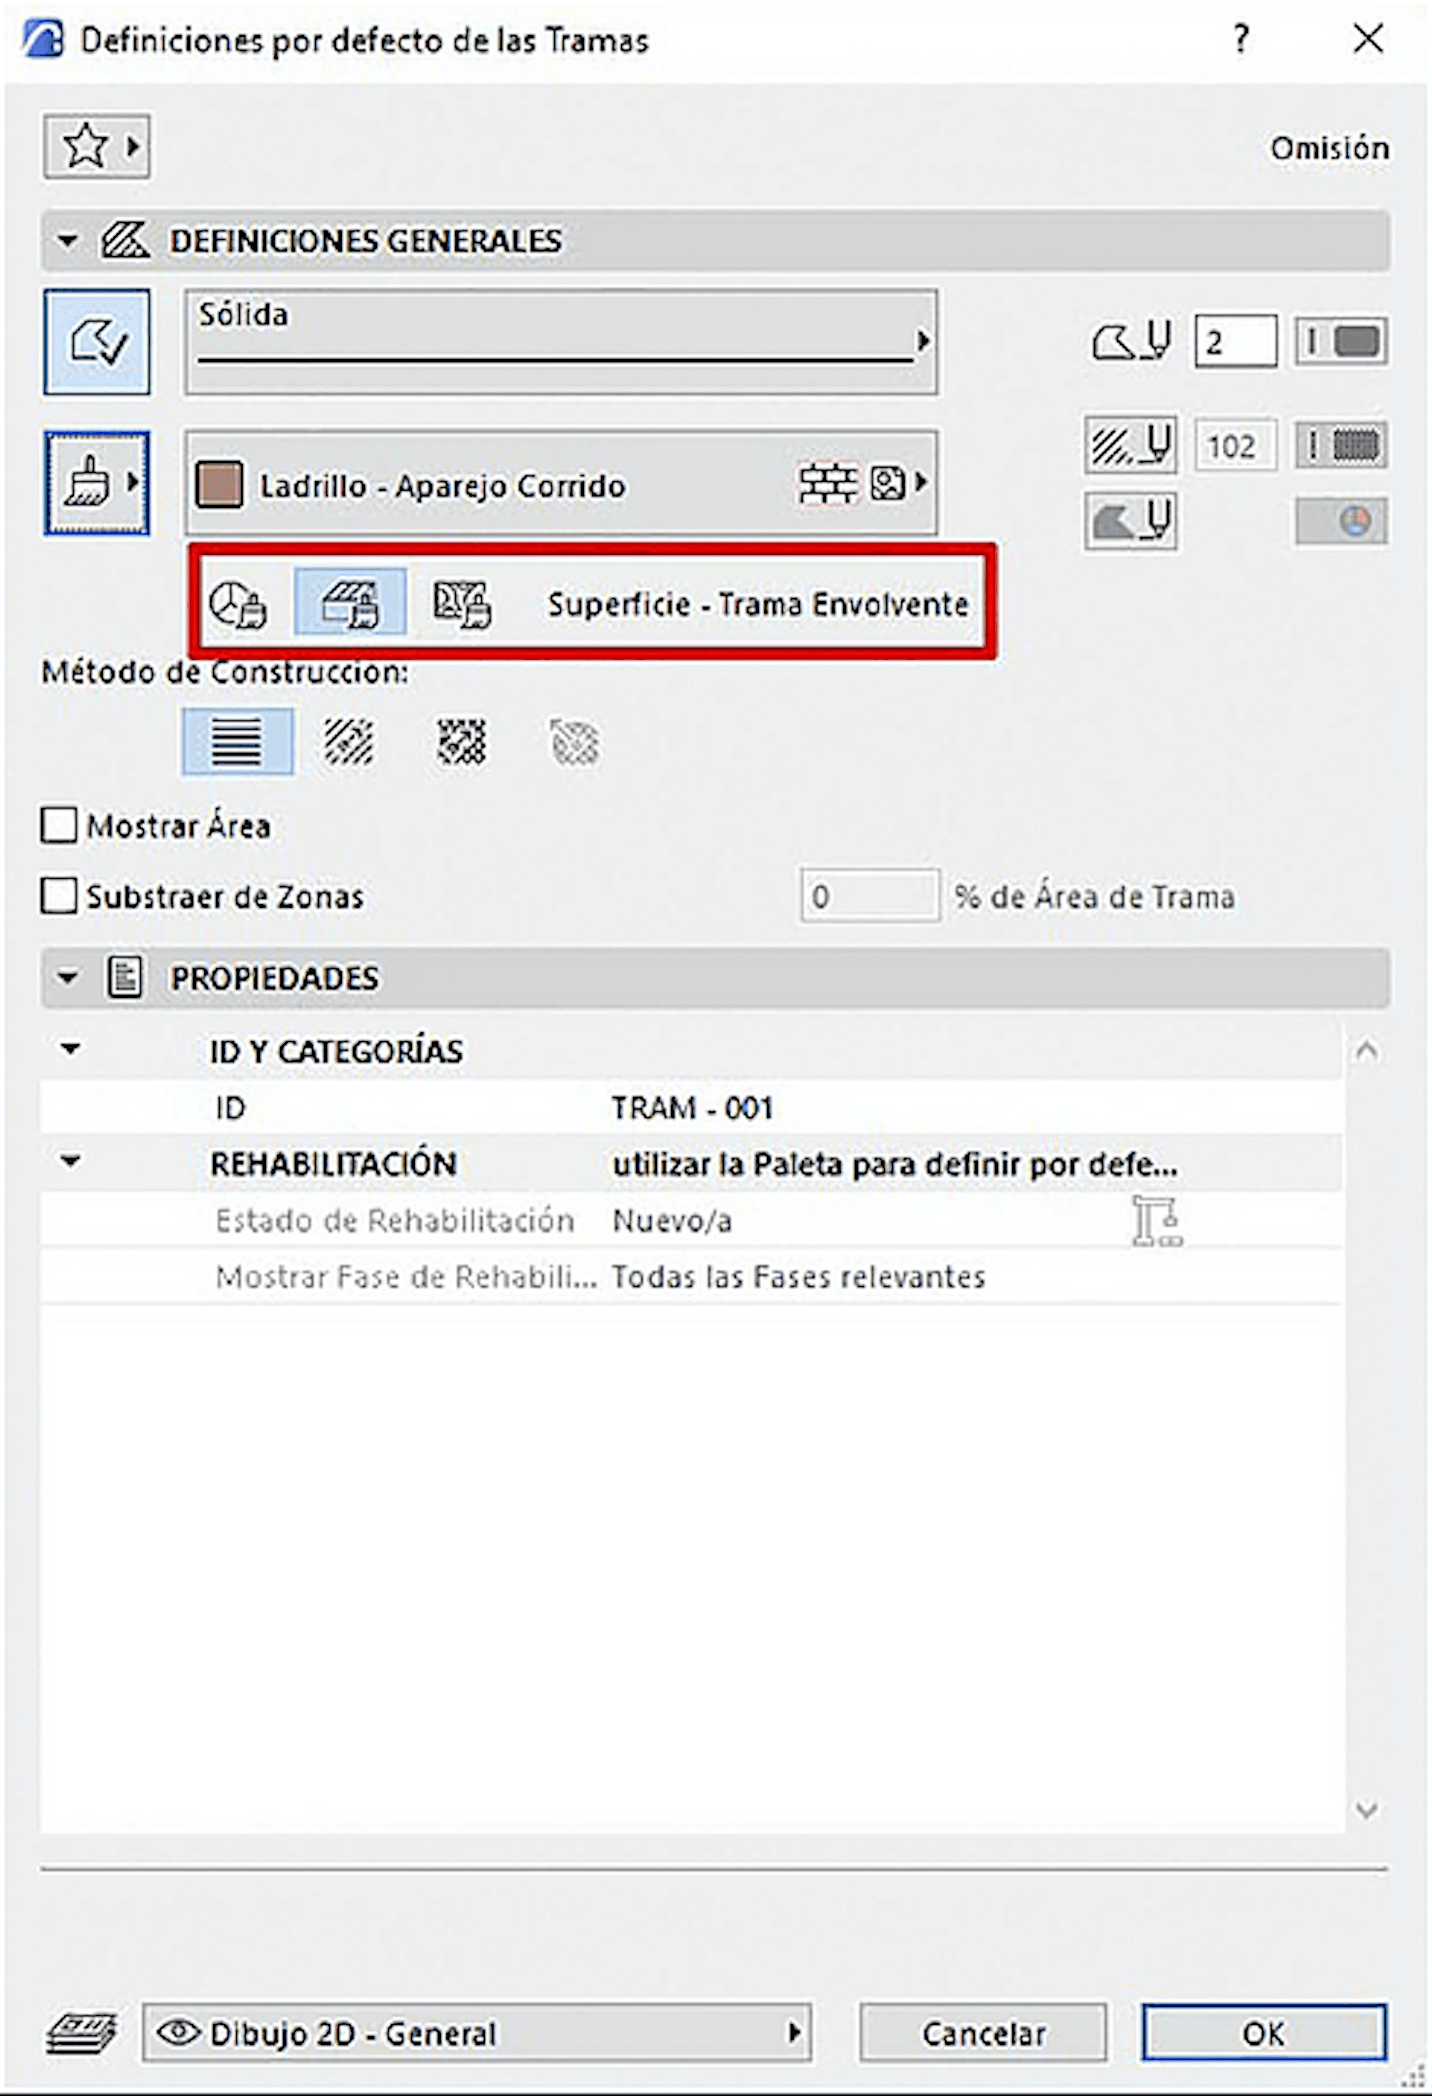Image resolution: width=1432 pixels, height=2096 pixels.
Task: Click the Superficie - Trama Envolvente label
Action: click(758, 604)
